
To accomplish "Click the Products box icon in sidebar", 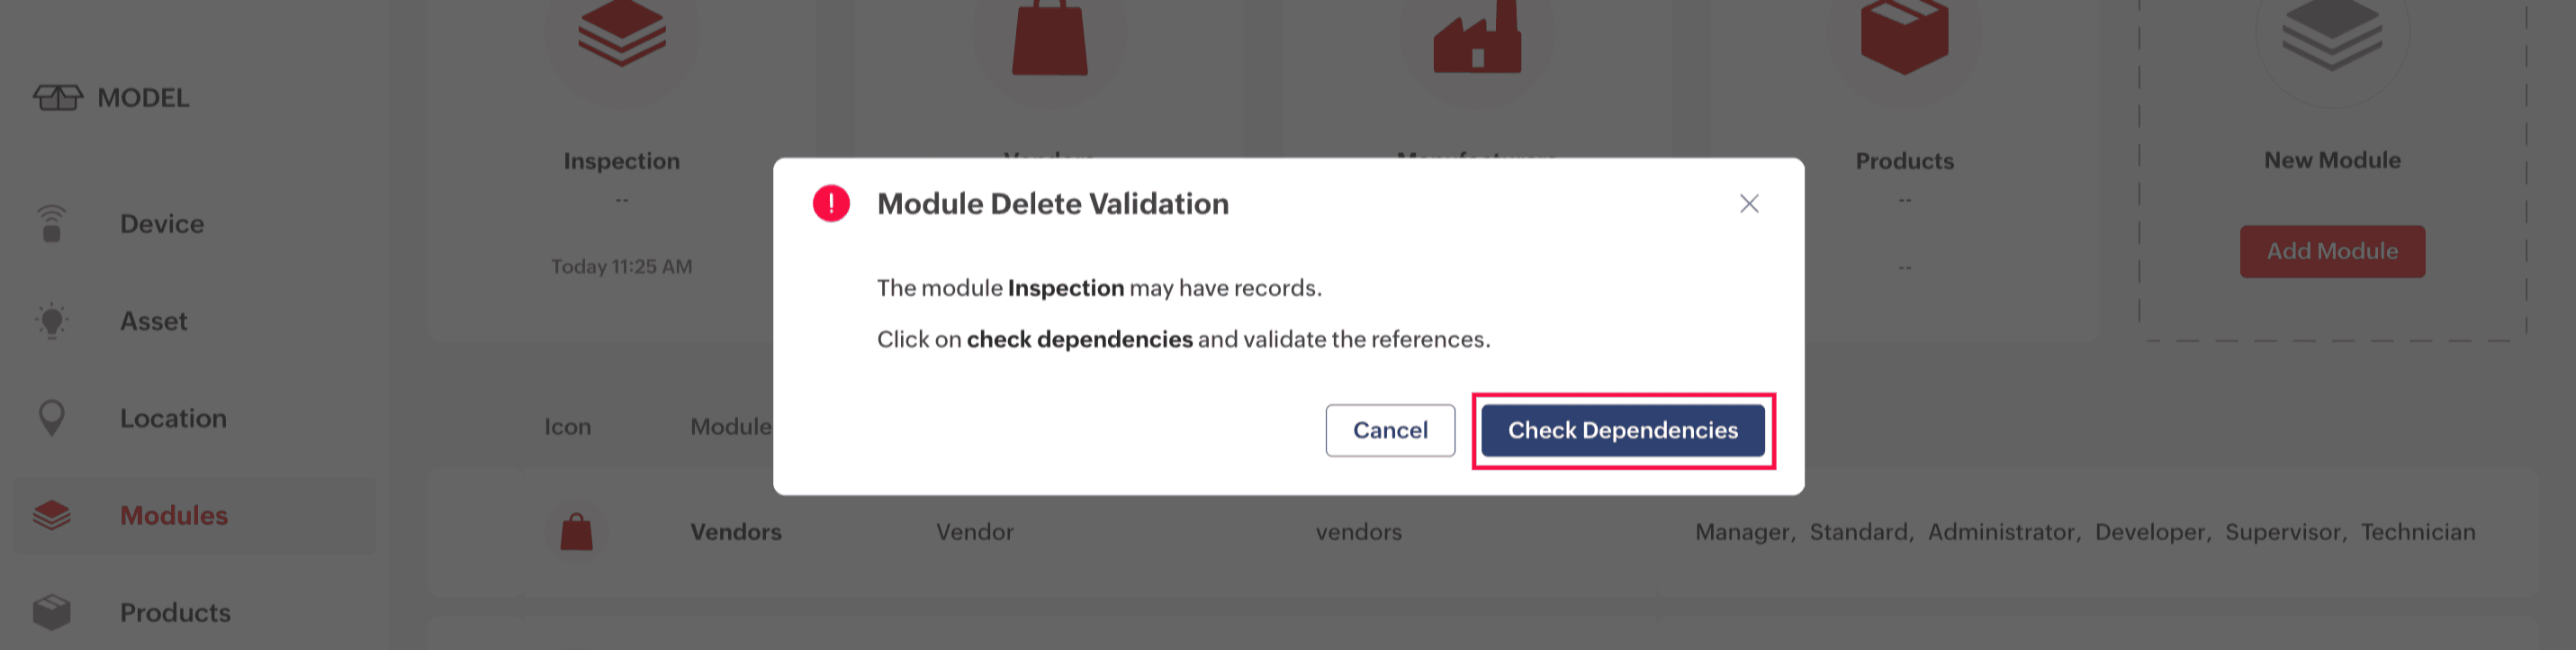I will click(52, 612).
